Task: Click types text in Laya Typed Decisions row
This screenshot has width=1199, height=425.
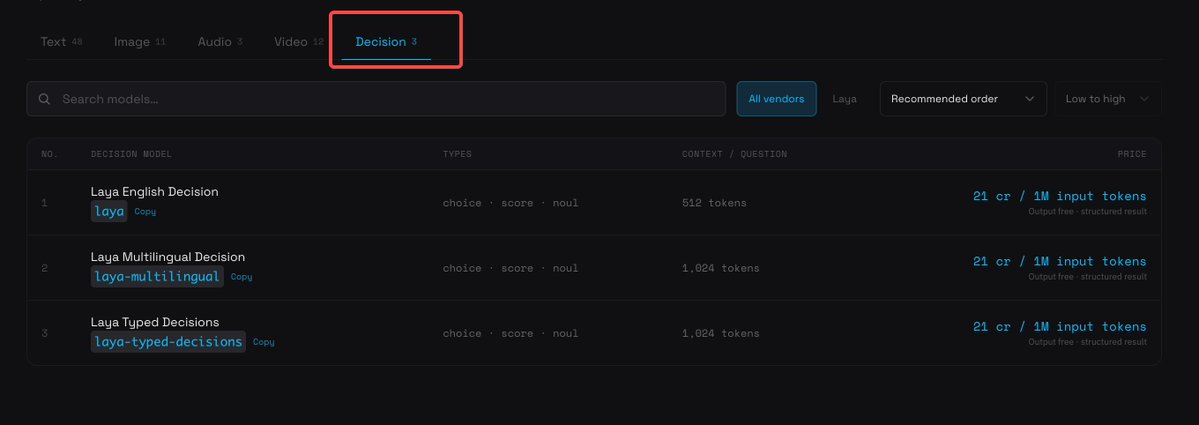Action: coord(511,333)
